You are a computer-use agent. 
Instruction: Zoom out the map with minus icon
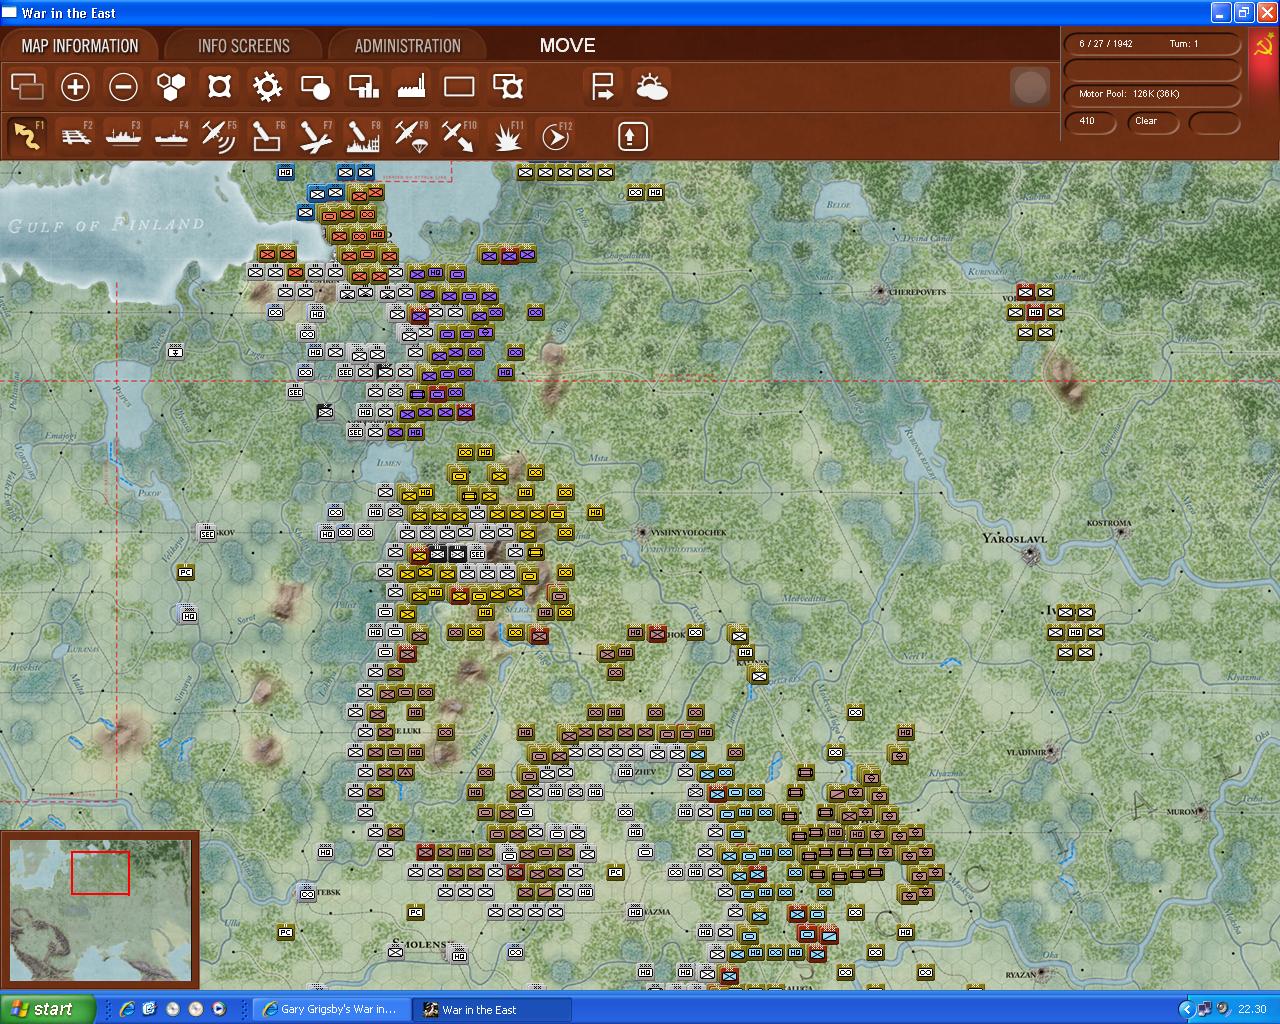click(x=123, y=87)
